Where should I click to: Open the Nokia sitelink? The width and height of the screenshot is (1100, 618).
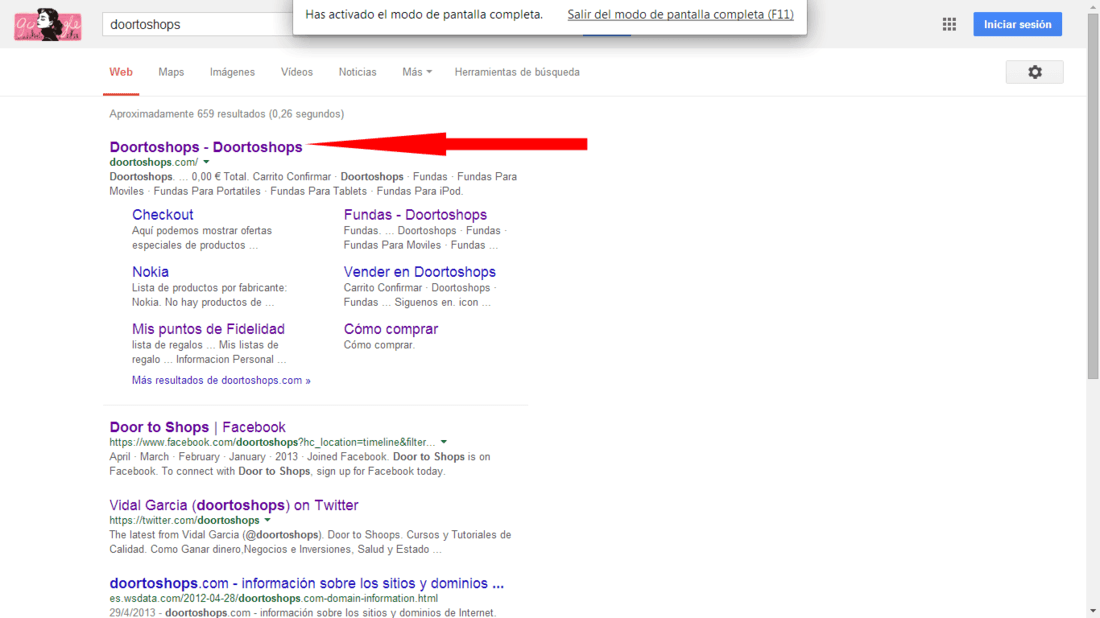coord(150,271)
